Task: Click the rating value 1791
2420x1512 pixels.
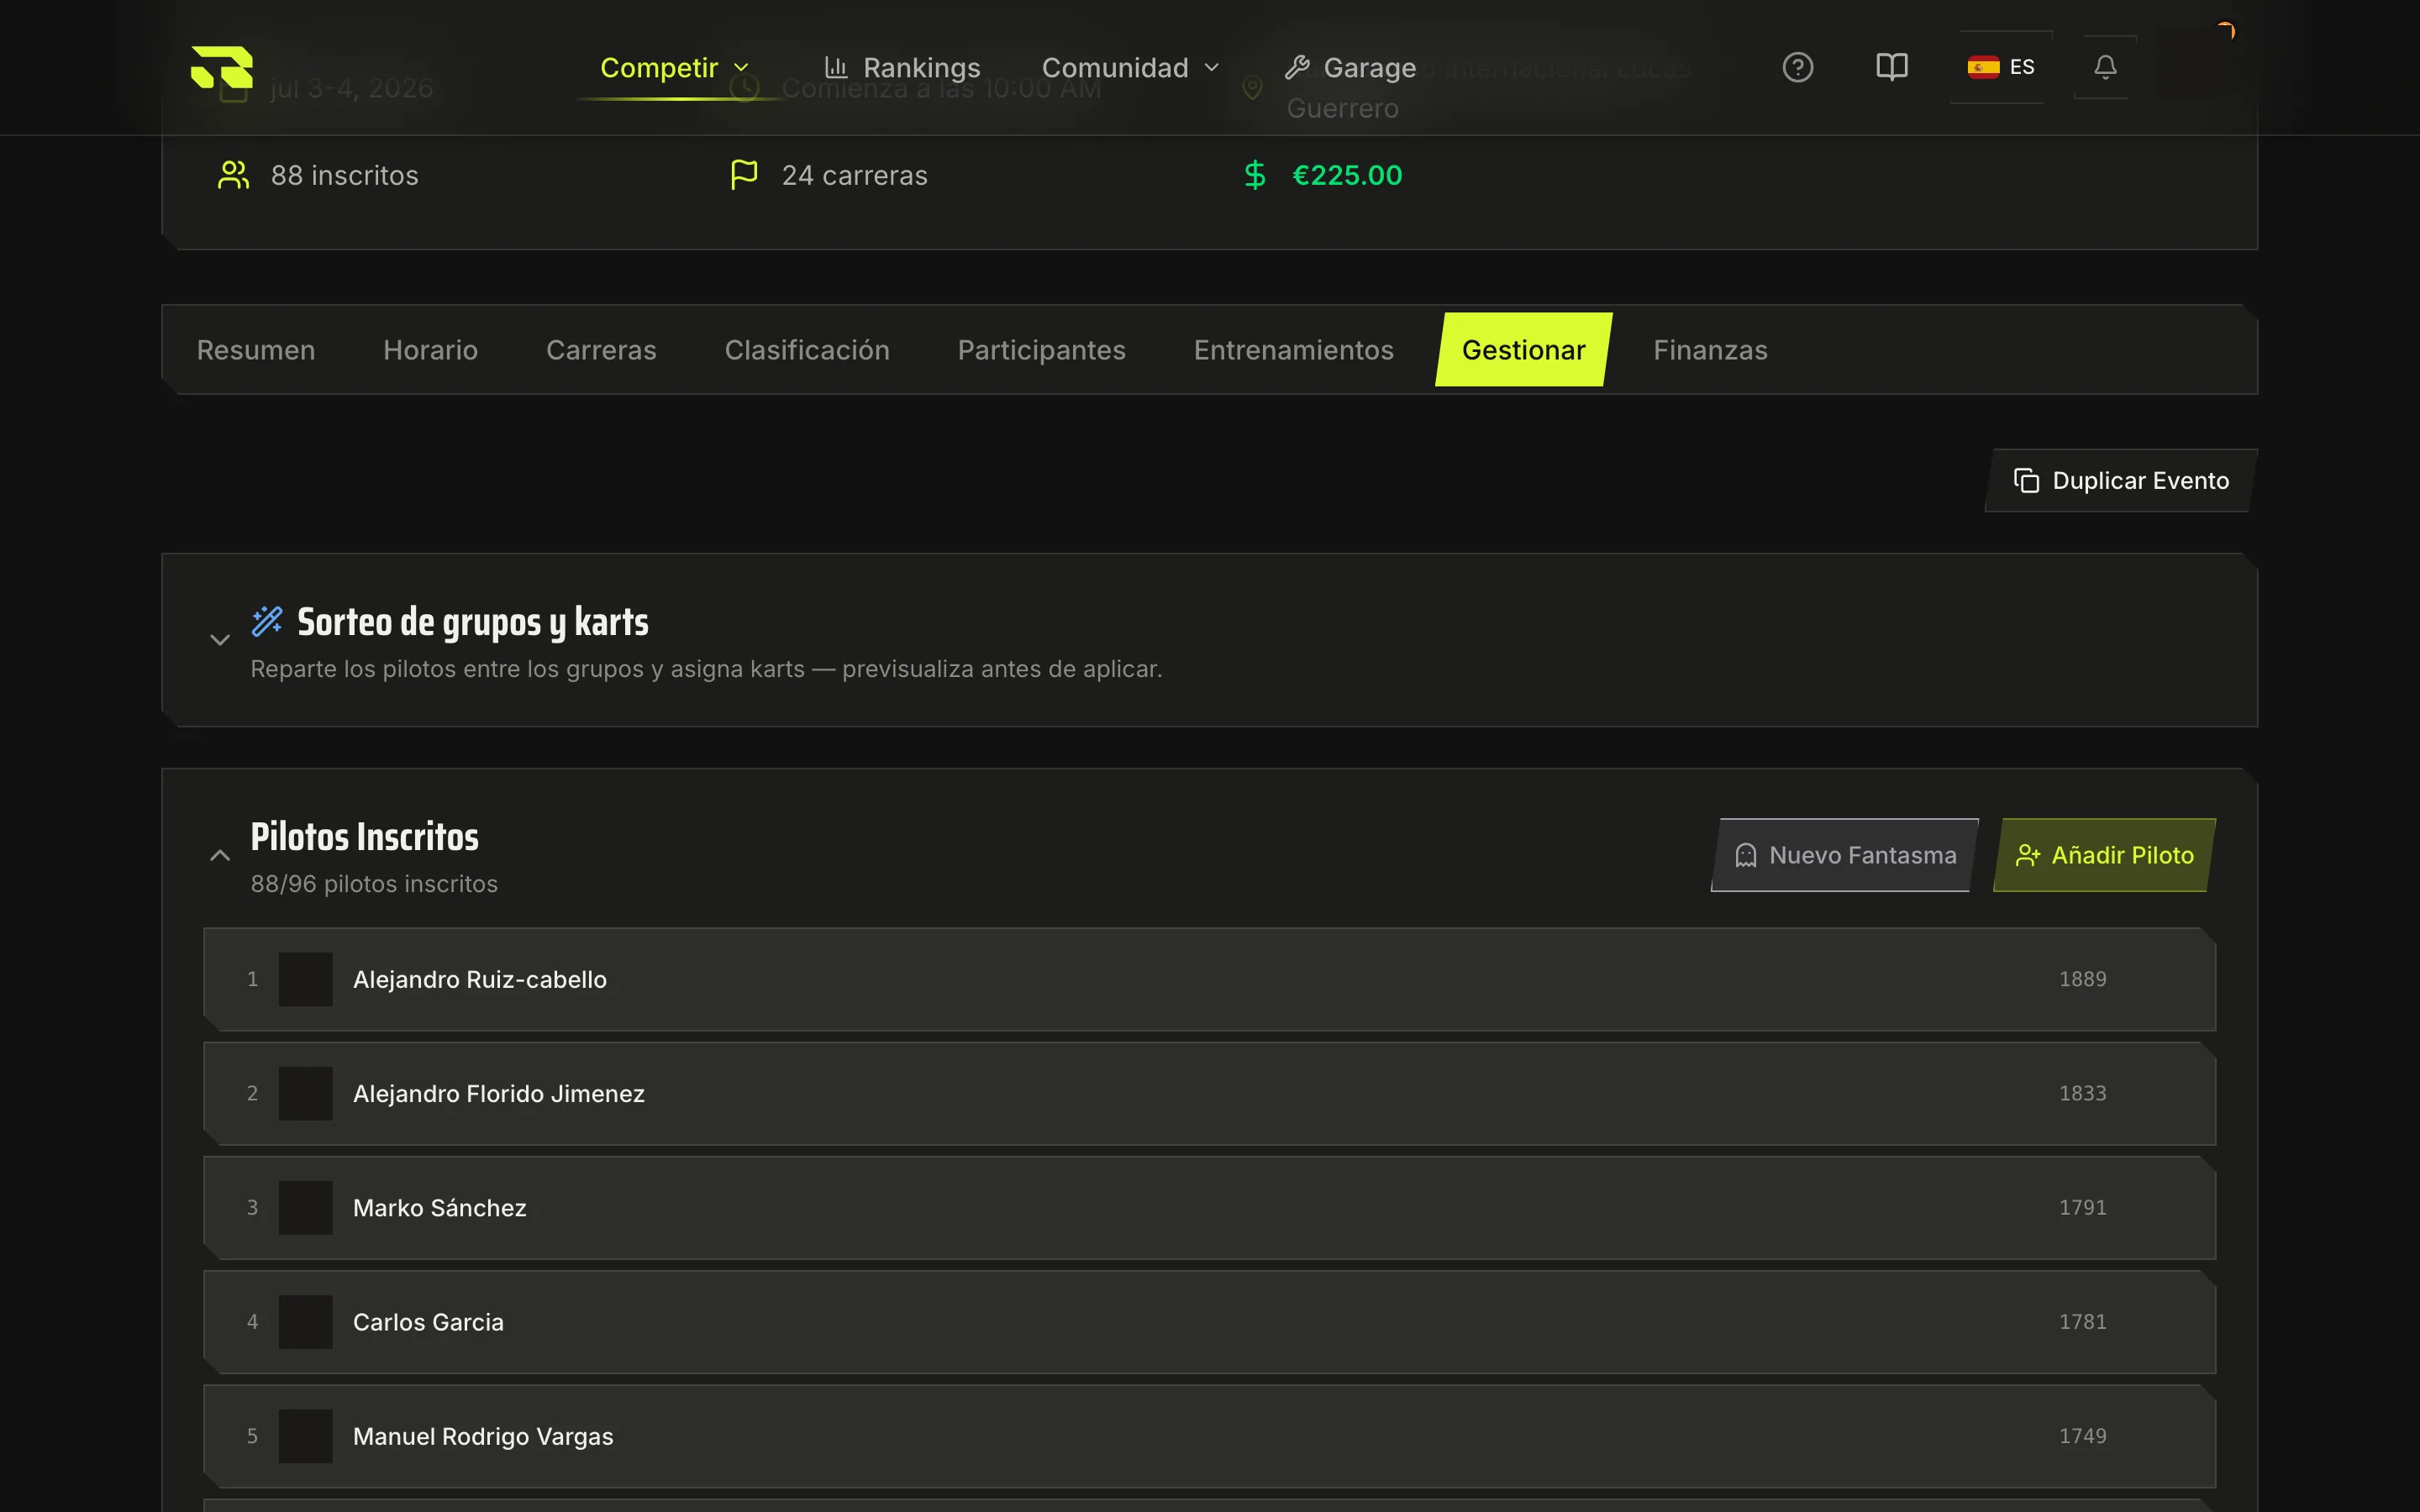Action: pos(2083,1207)
